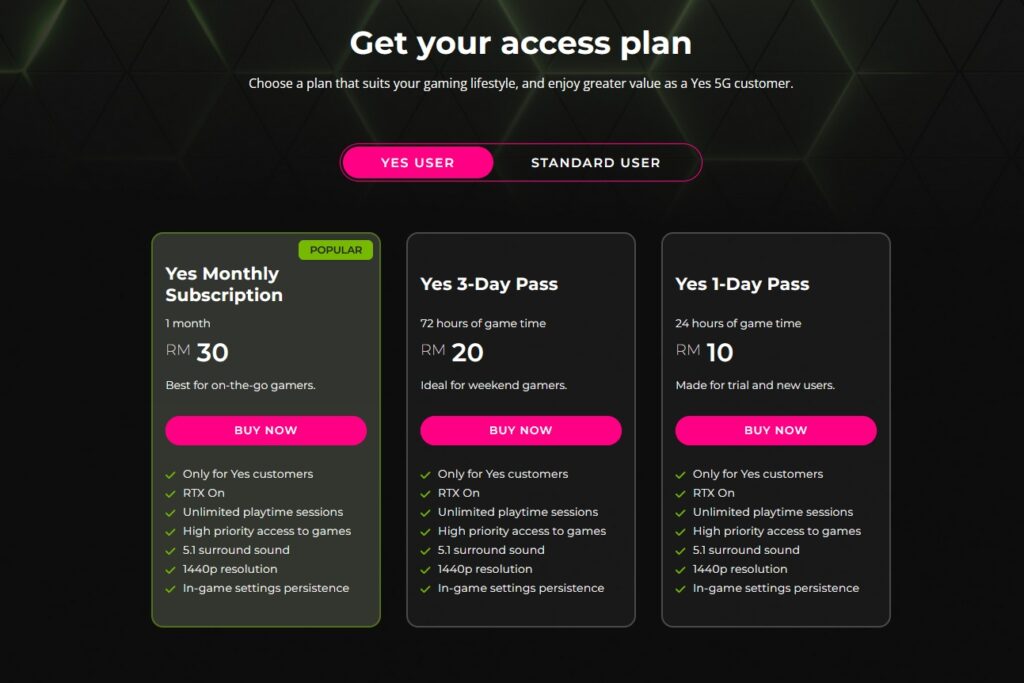The height and width of the screenshot is (683, 1024).
Task: Click the checkmark beside "In-game settings persistence" in Monthly plan
Action: 172,588
